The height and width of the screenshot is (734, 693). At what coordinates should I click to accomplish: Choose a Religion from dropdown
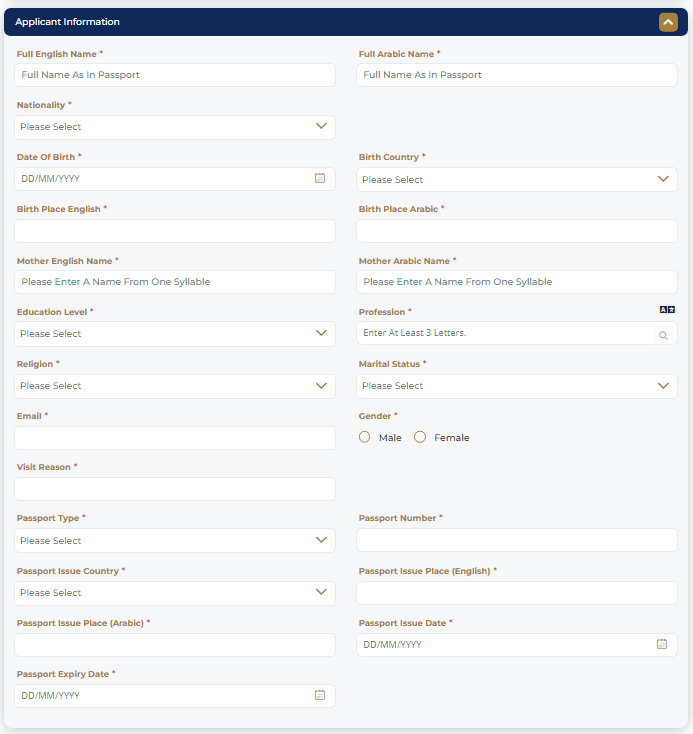[x=175, y=386]
